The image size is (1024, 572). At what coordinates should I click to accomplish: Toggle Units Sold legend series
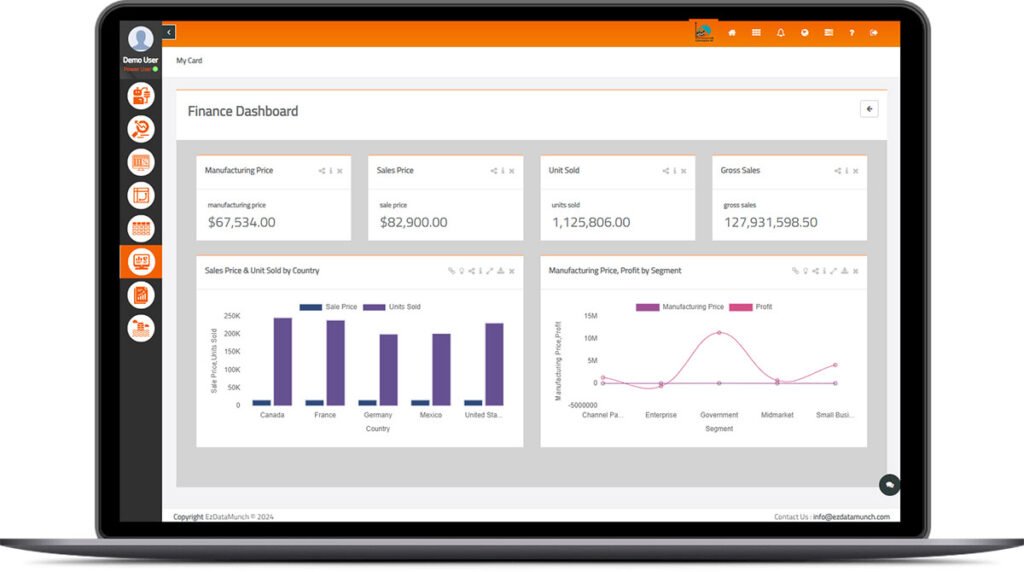point(392,307)
